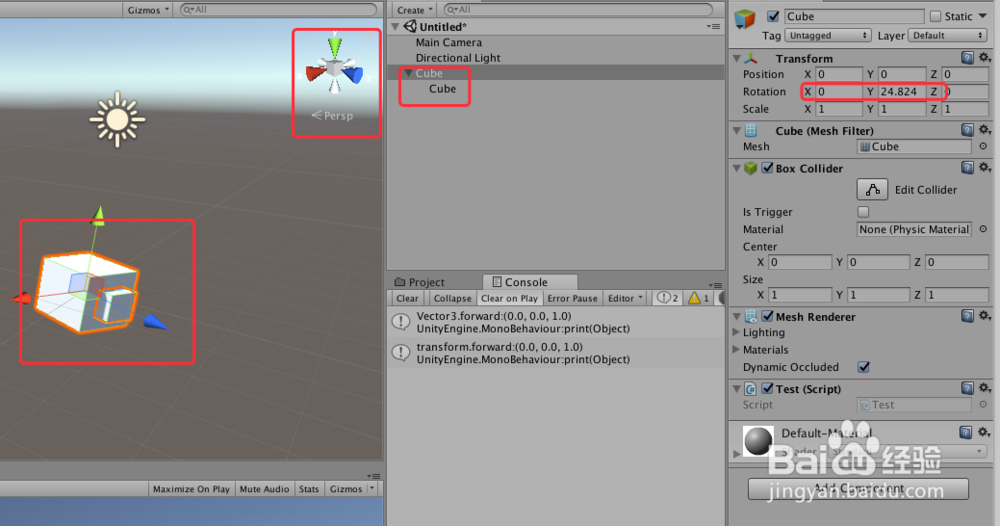This screenshot has width=1000, height=526.
Task: Switch to the Project tab
Action: pos(420,282)
